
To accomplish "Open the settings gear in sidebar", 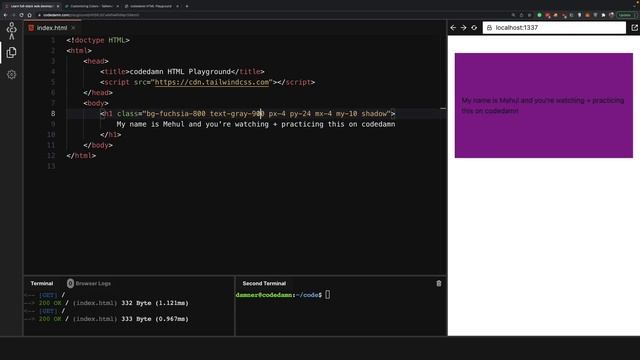I will coord(11,75).
